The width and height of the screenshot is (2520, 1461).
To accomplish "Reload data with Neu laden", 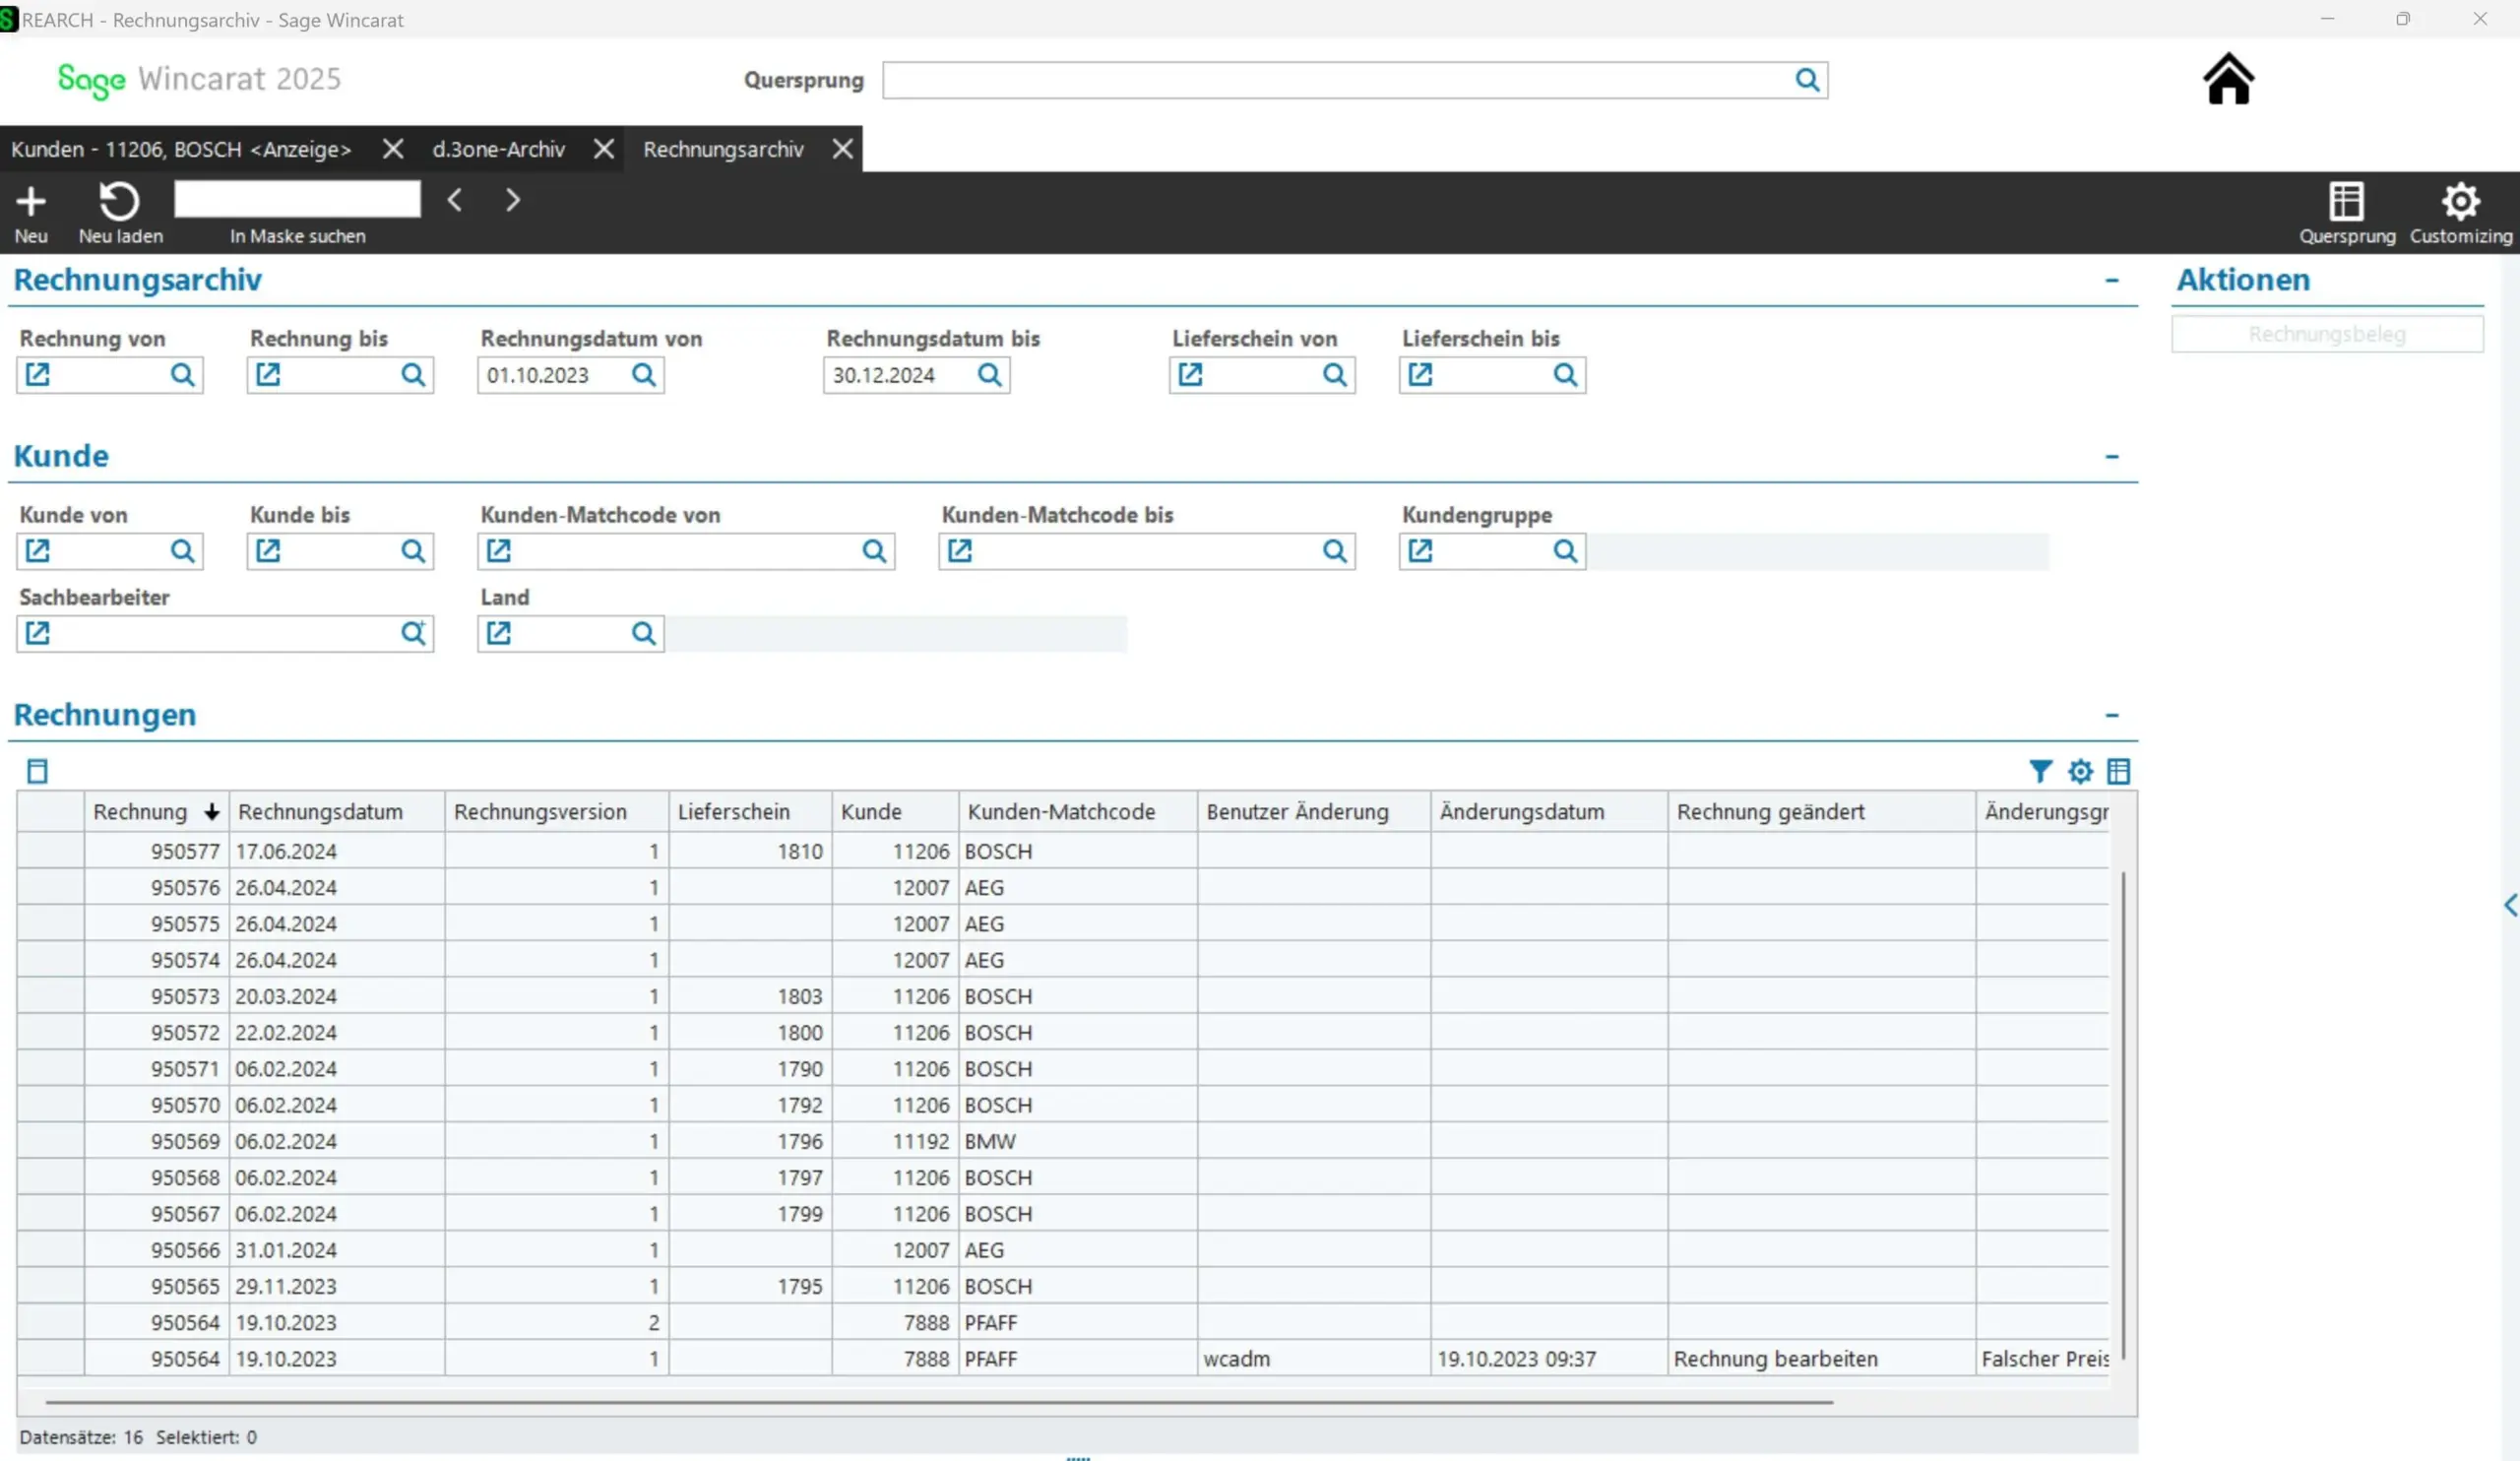I will click(x=119, y=202).
